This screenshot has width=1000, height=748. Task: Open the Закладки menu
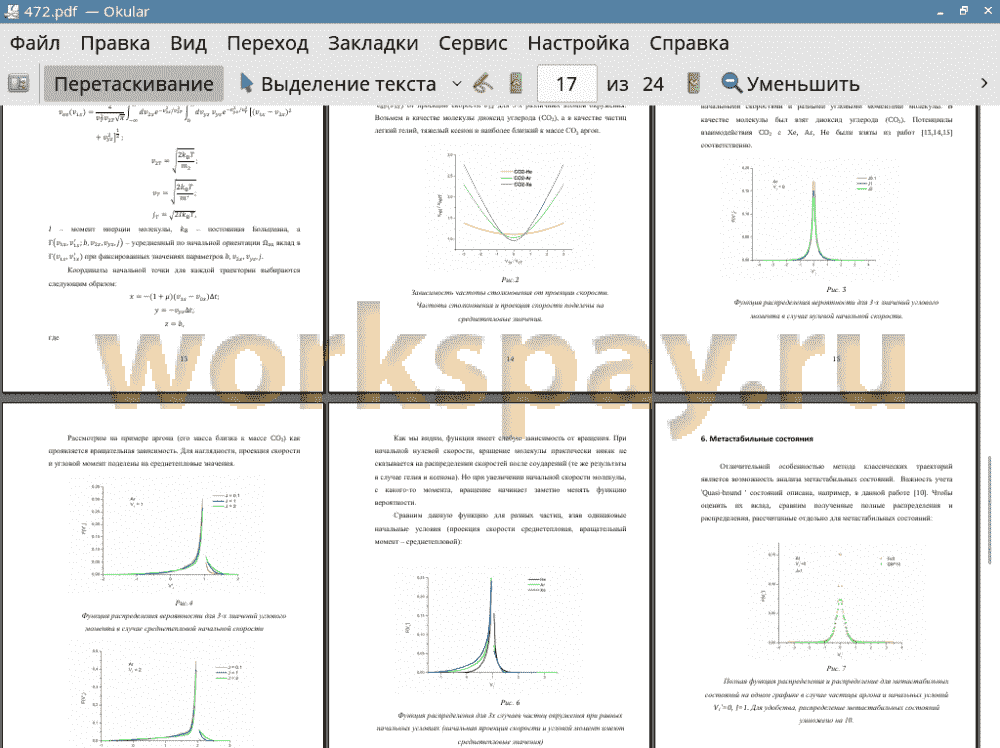pyautogui.click(x=373, y=43)
